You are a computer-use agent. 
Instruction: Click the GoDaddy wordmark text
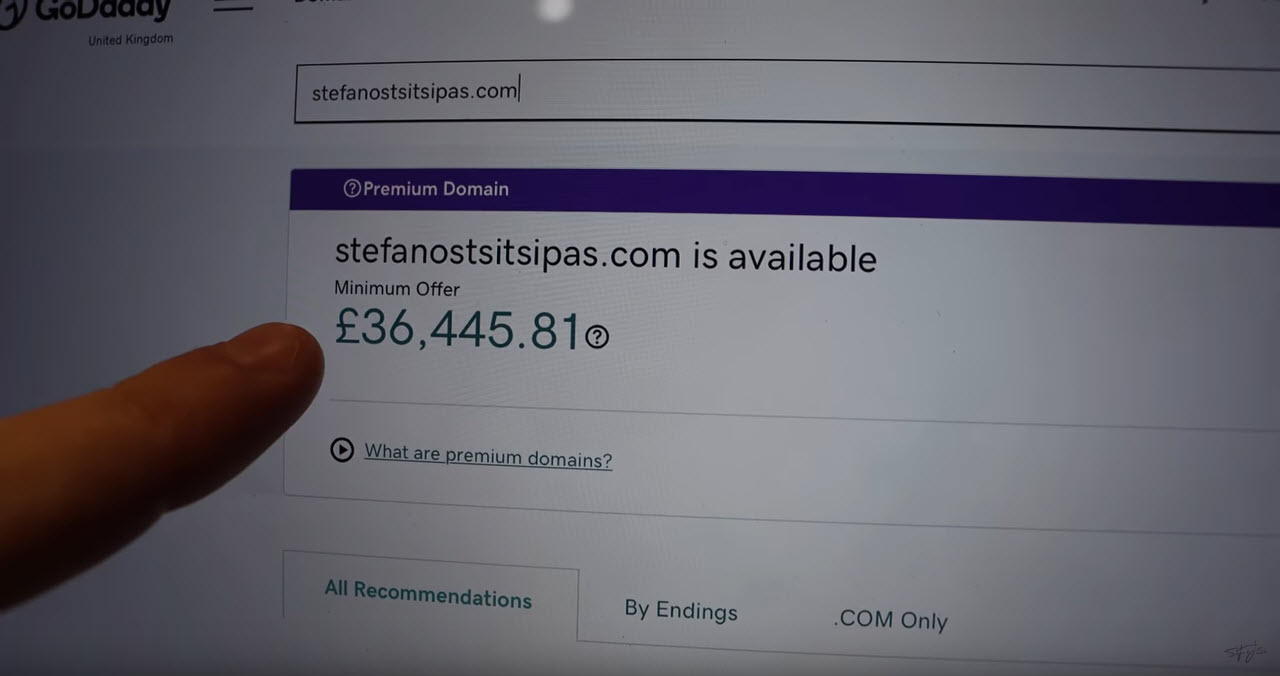103,12
